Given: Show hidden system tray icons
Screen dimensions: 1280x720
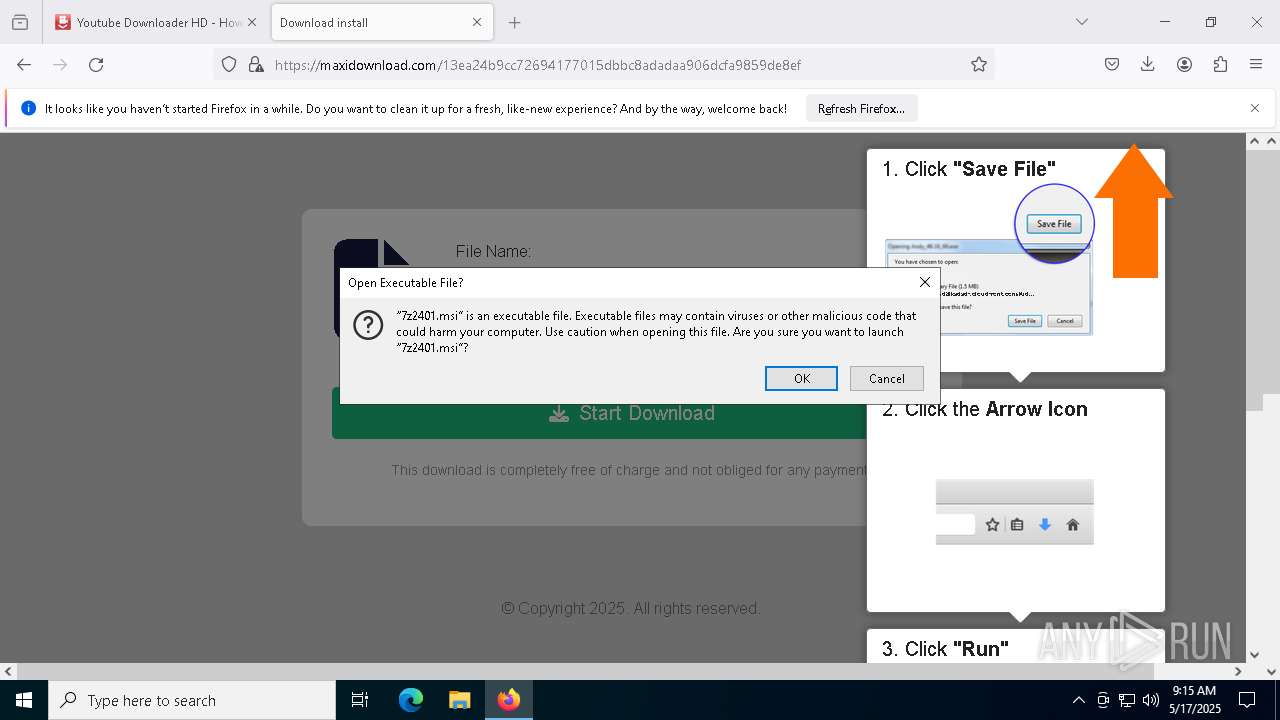Looking at the screenshot, I should click(x=1078, y=700).
